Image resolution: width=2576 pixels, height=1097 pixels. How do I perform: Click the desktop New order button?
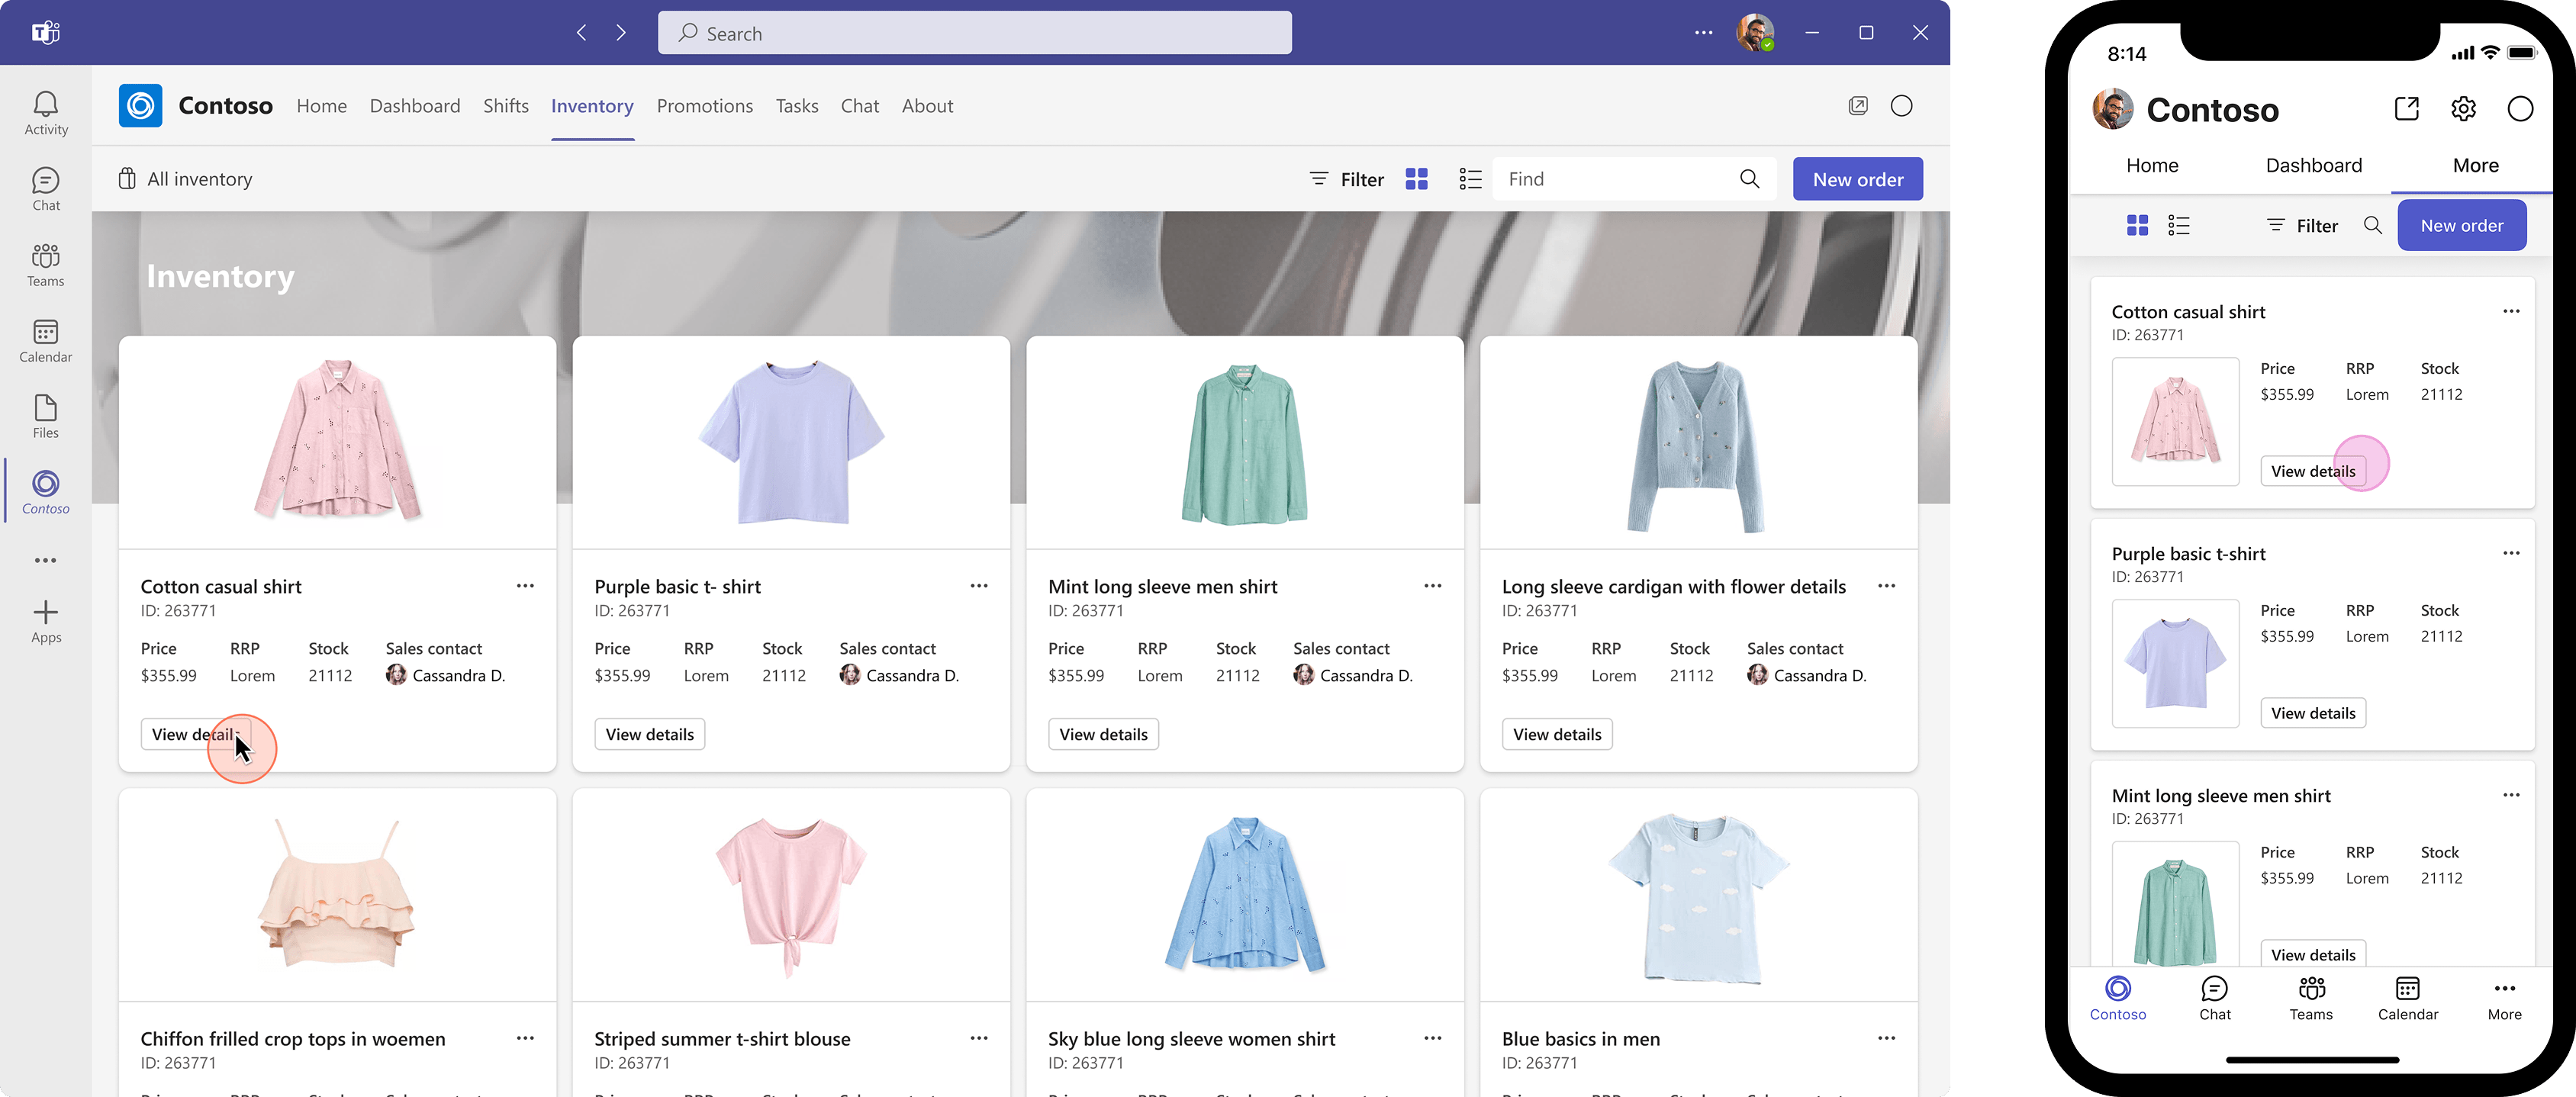[x=1857, y=179]
